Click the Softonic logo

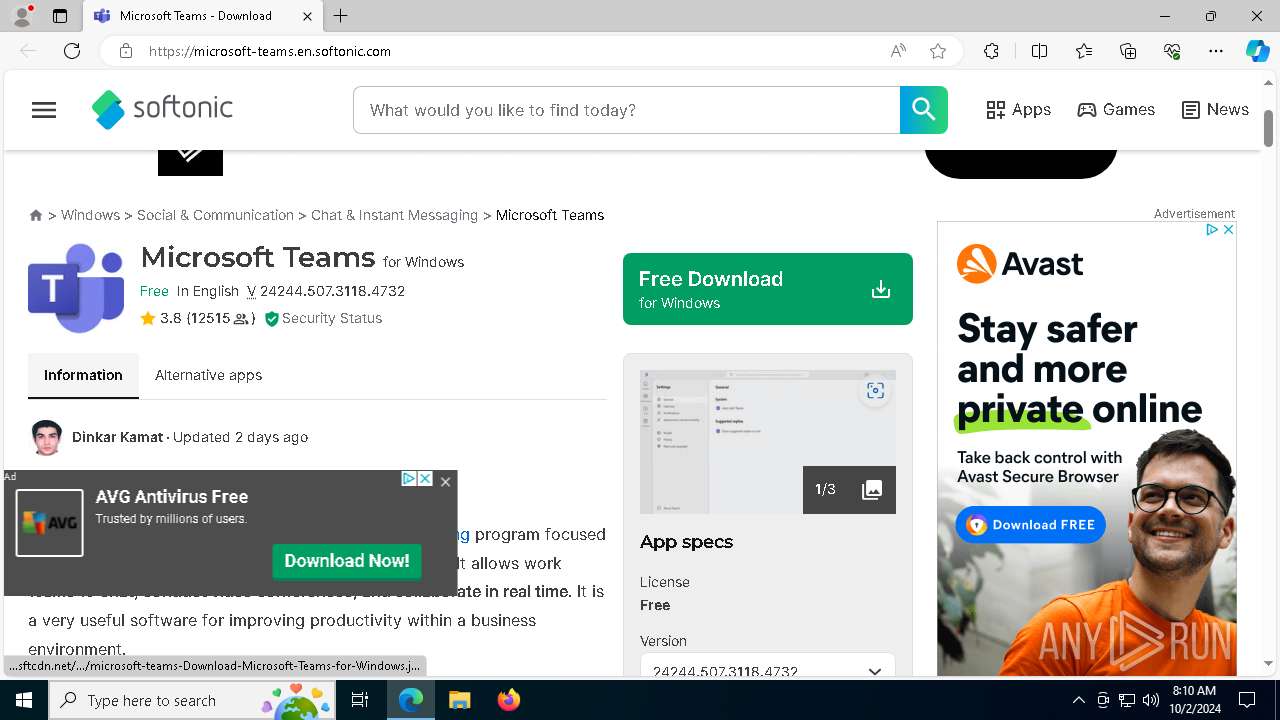(162, 110)
